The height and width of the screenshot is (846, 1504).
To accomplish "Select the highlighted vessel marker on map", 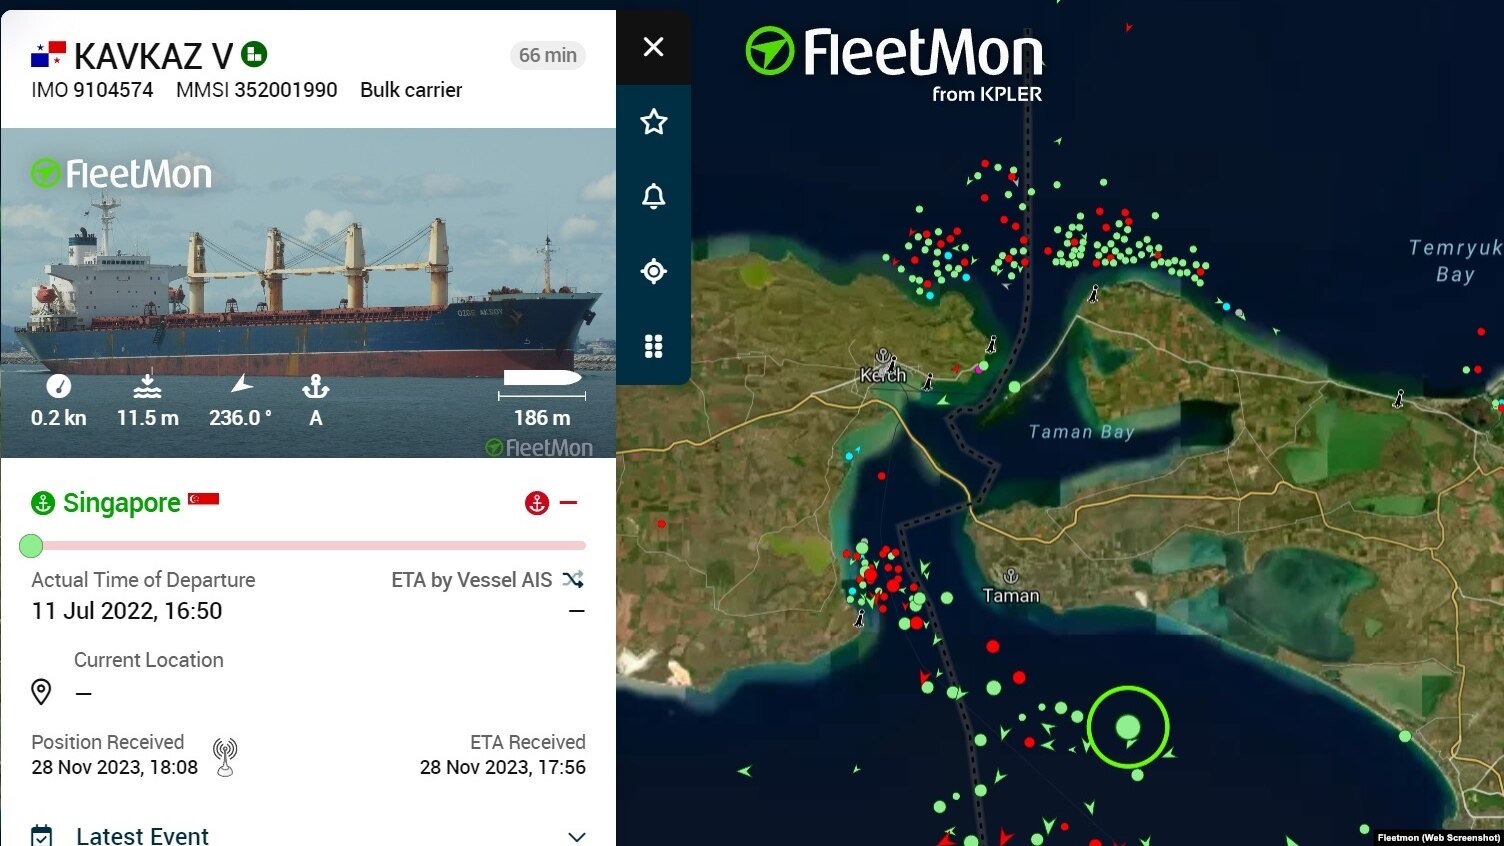I will [1128, 727].
